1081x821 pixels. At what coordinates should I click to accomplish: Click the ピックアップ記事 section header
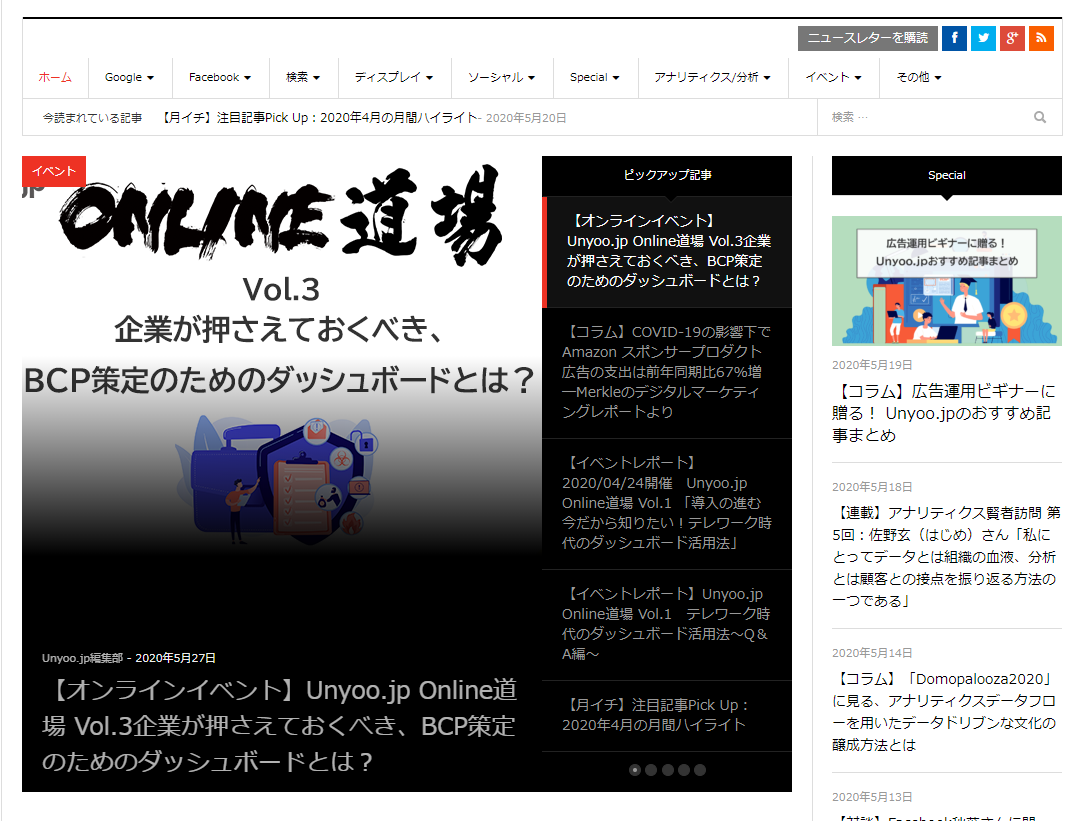(x=667, y=175)
